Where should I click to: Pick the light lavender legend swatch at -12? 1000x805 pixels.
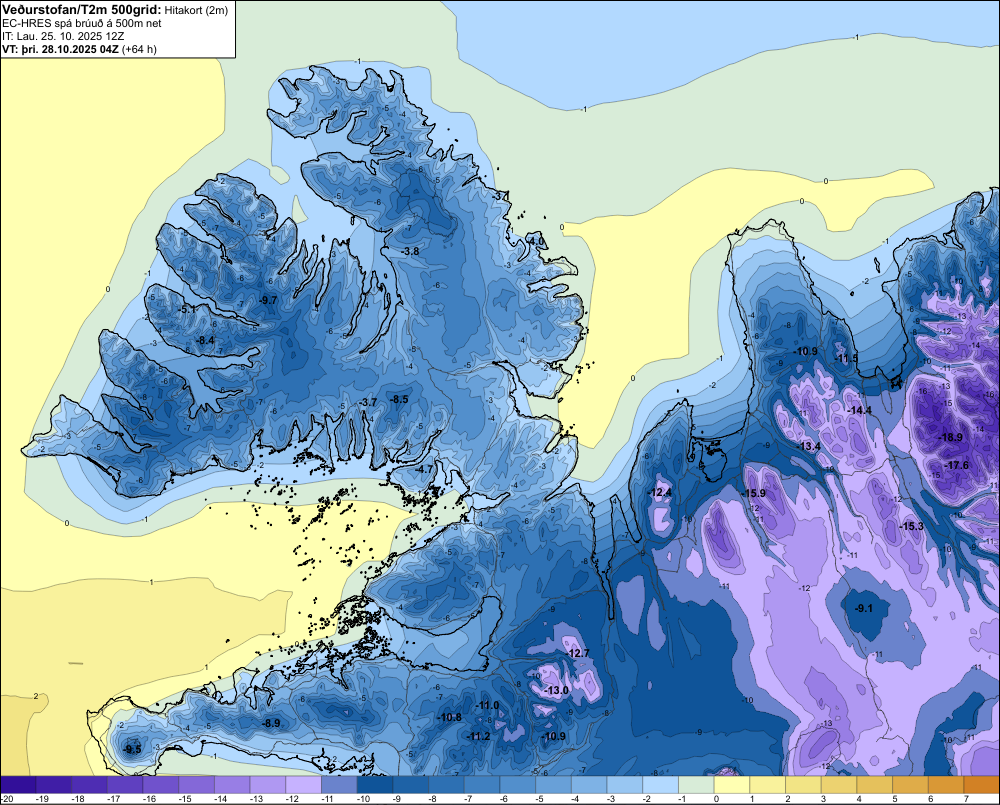click(304, 785)
